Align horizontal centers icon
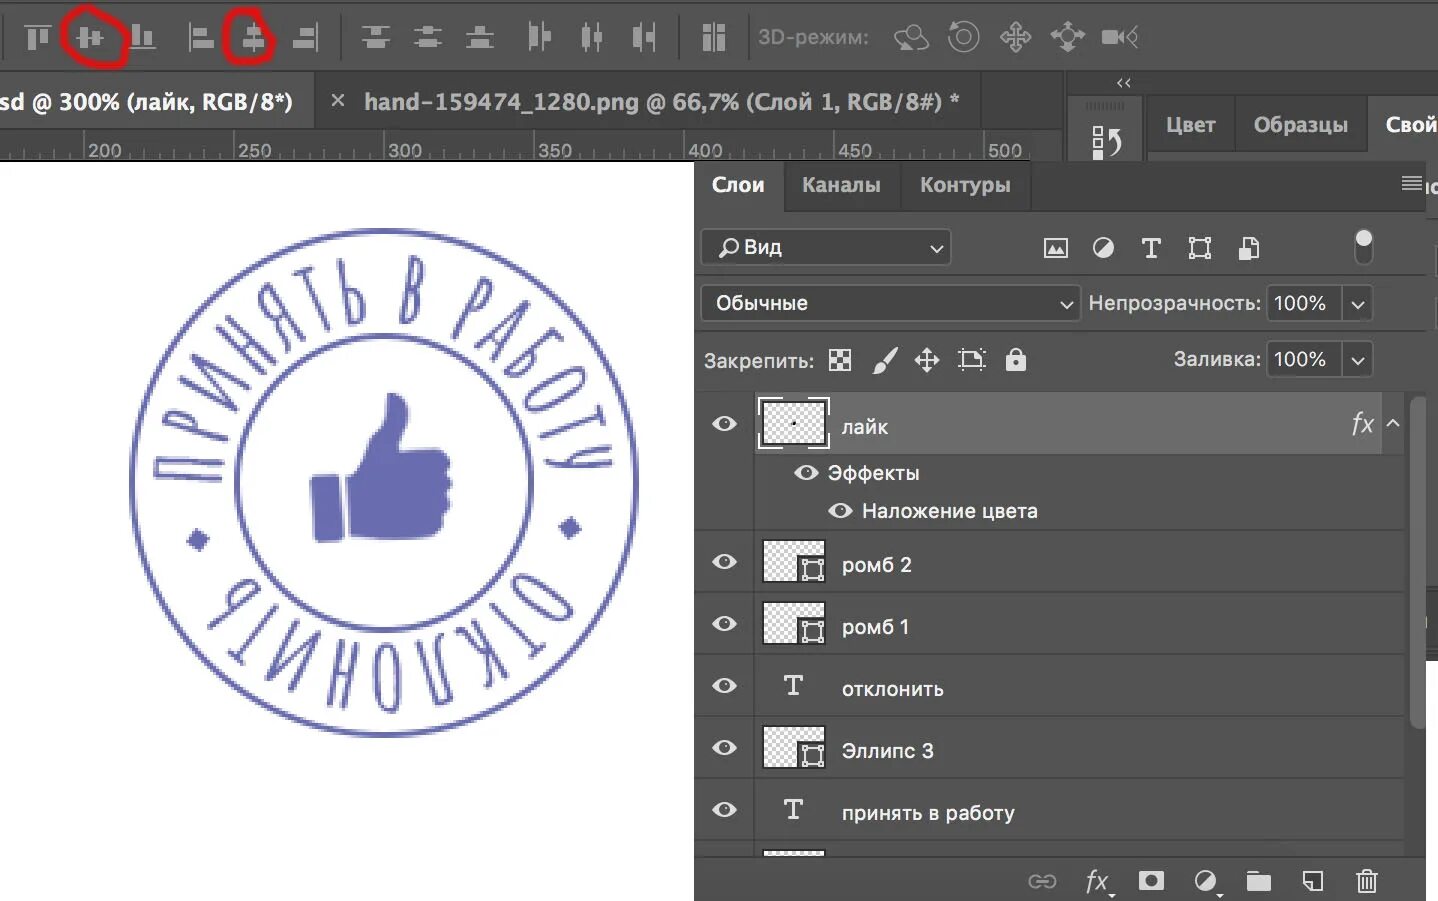 tap(253, 38)
